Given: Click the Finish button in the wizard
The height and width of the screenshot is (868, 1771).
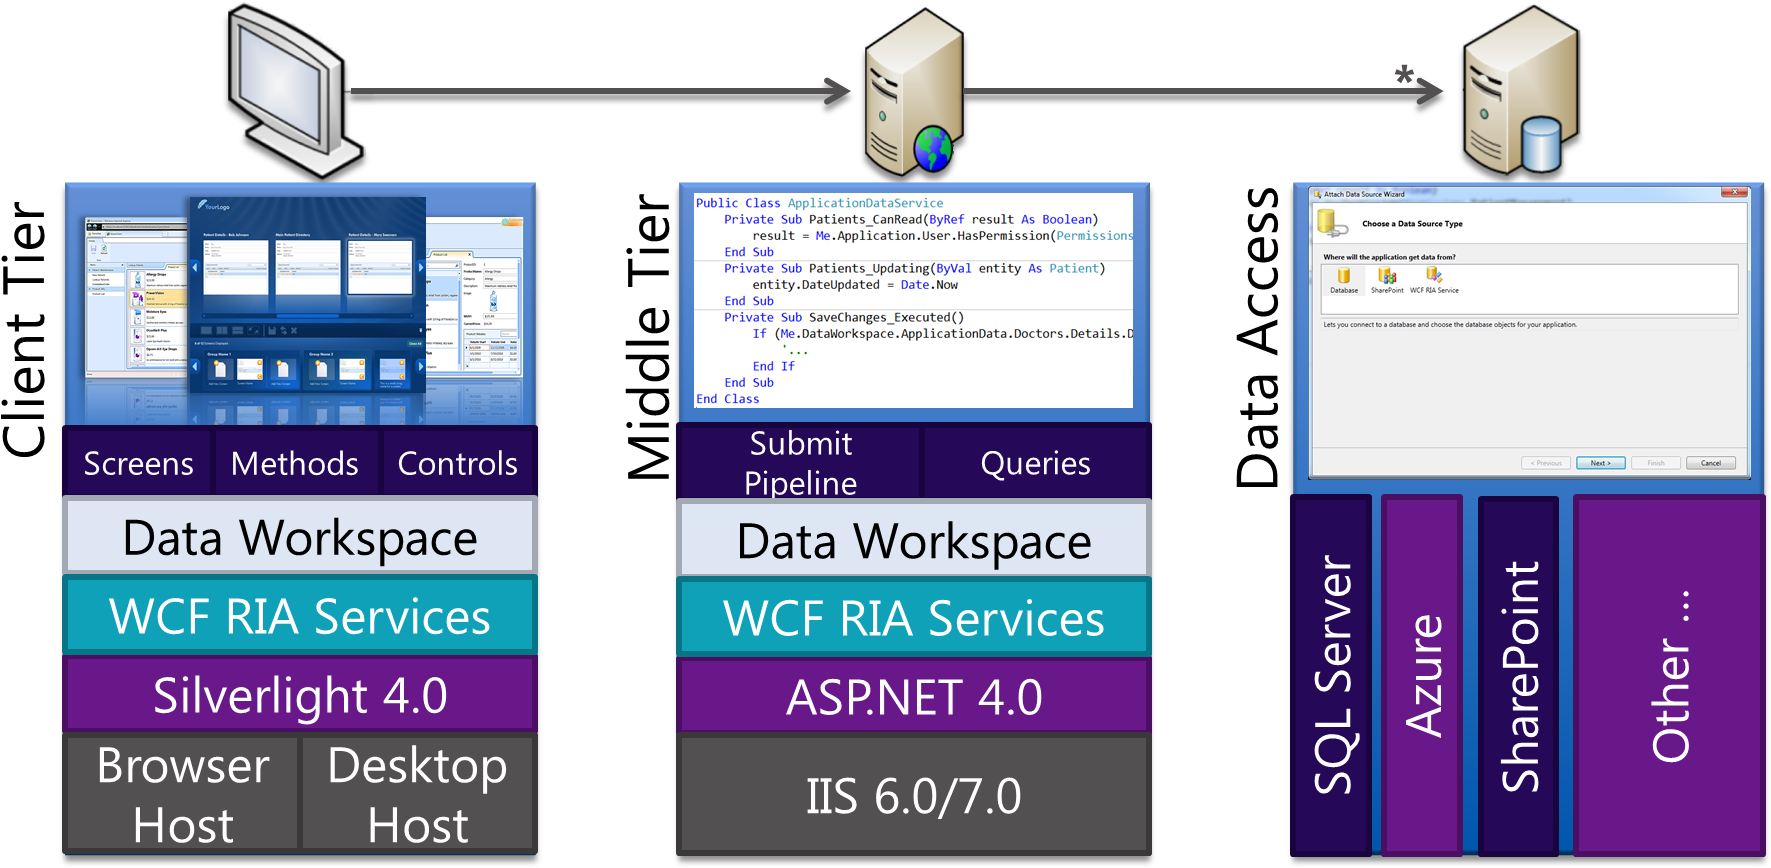Looking at the screenshot, I should pyautogui.click(x=1656, y=463).
